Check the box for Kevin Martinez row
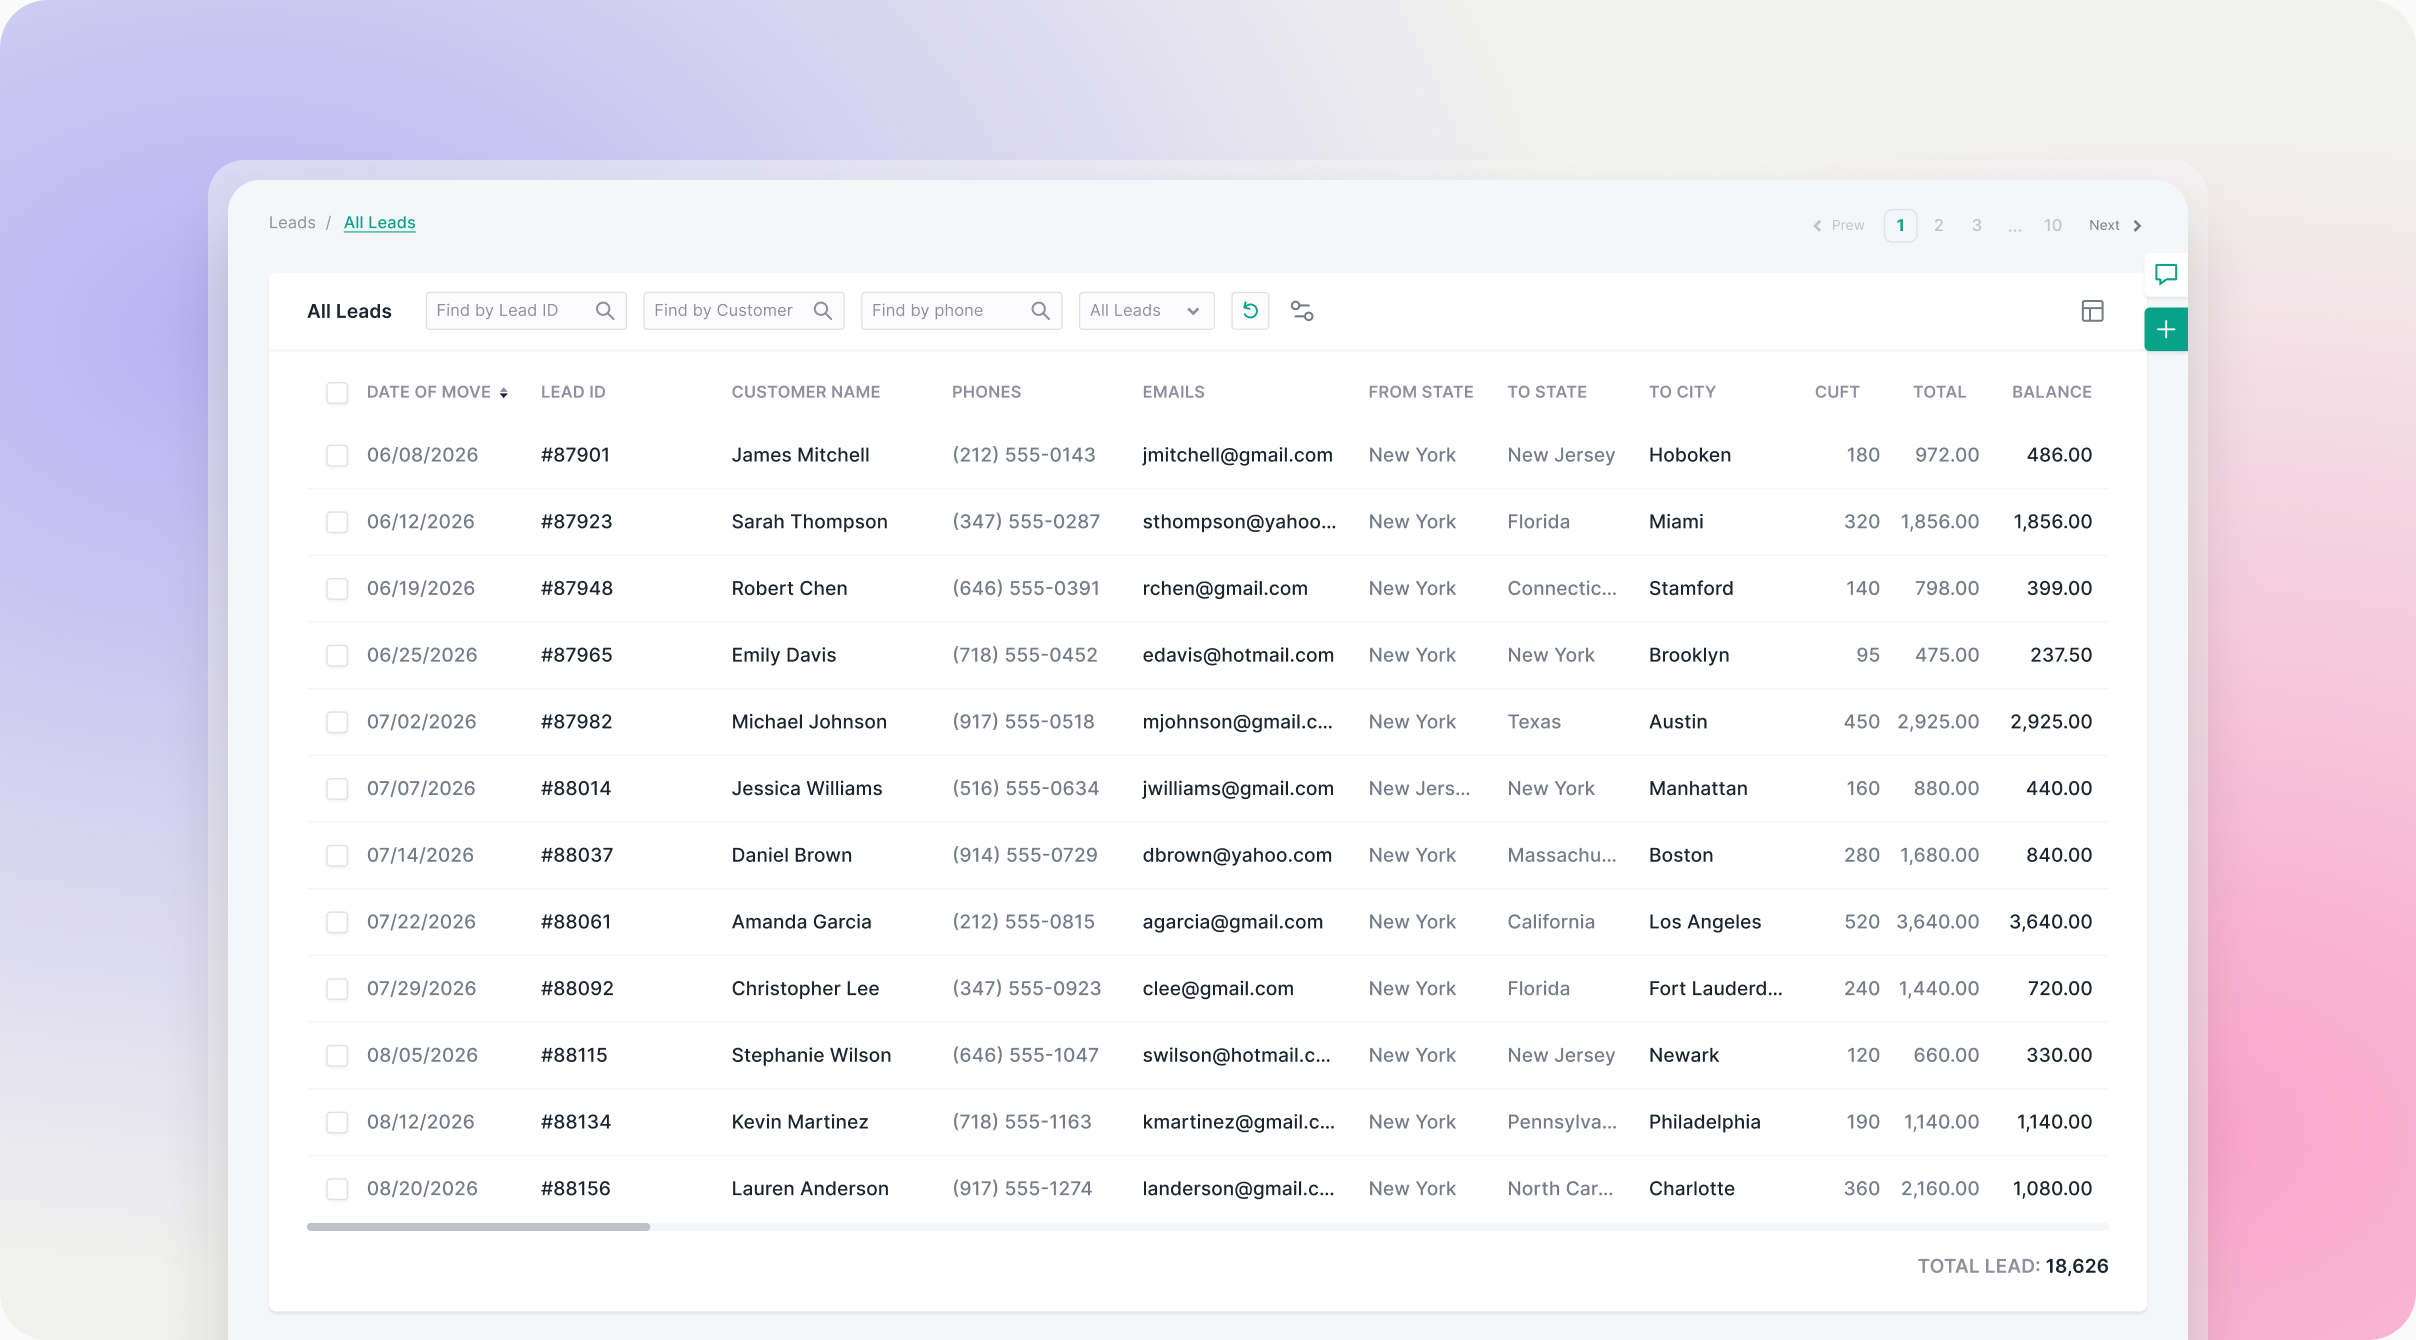The height and width of the screenshot is (1340, 2416). [x=337, y=1122]
